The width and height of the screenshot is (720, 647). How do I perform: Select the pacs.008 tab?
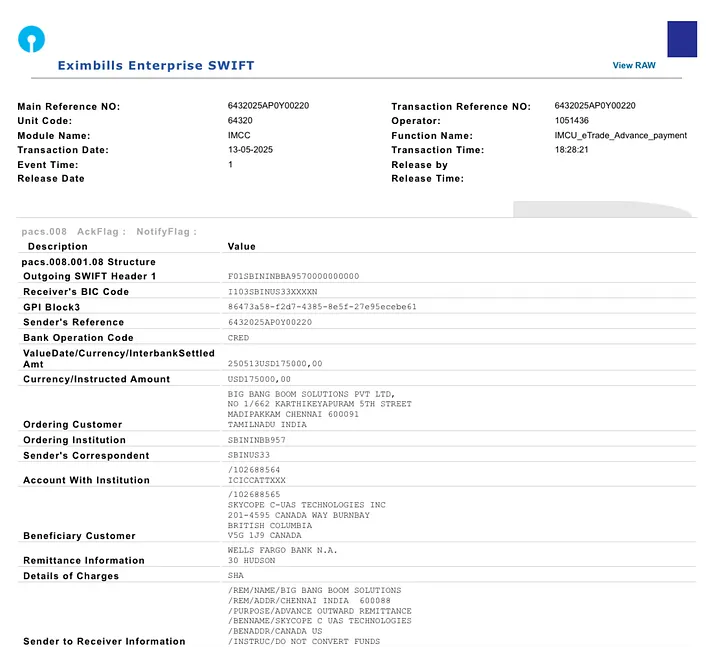click(44, 231)
